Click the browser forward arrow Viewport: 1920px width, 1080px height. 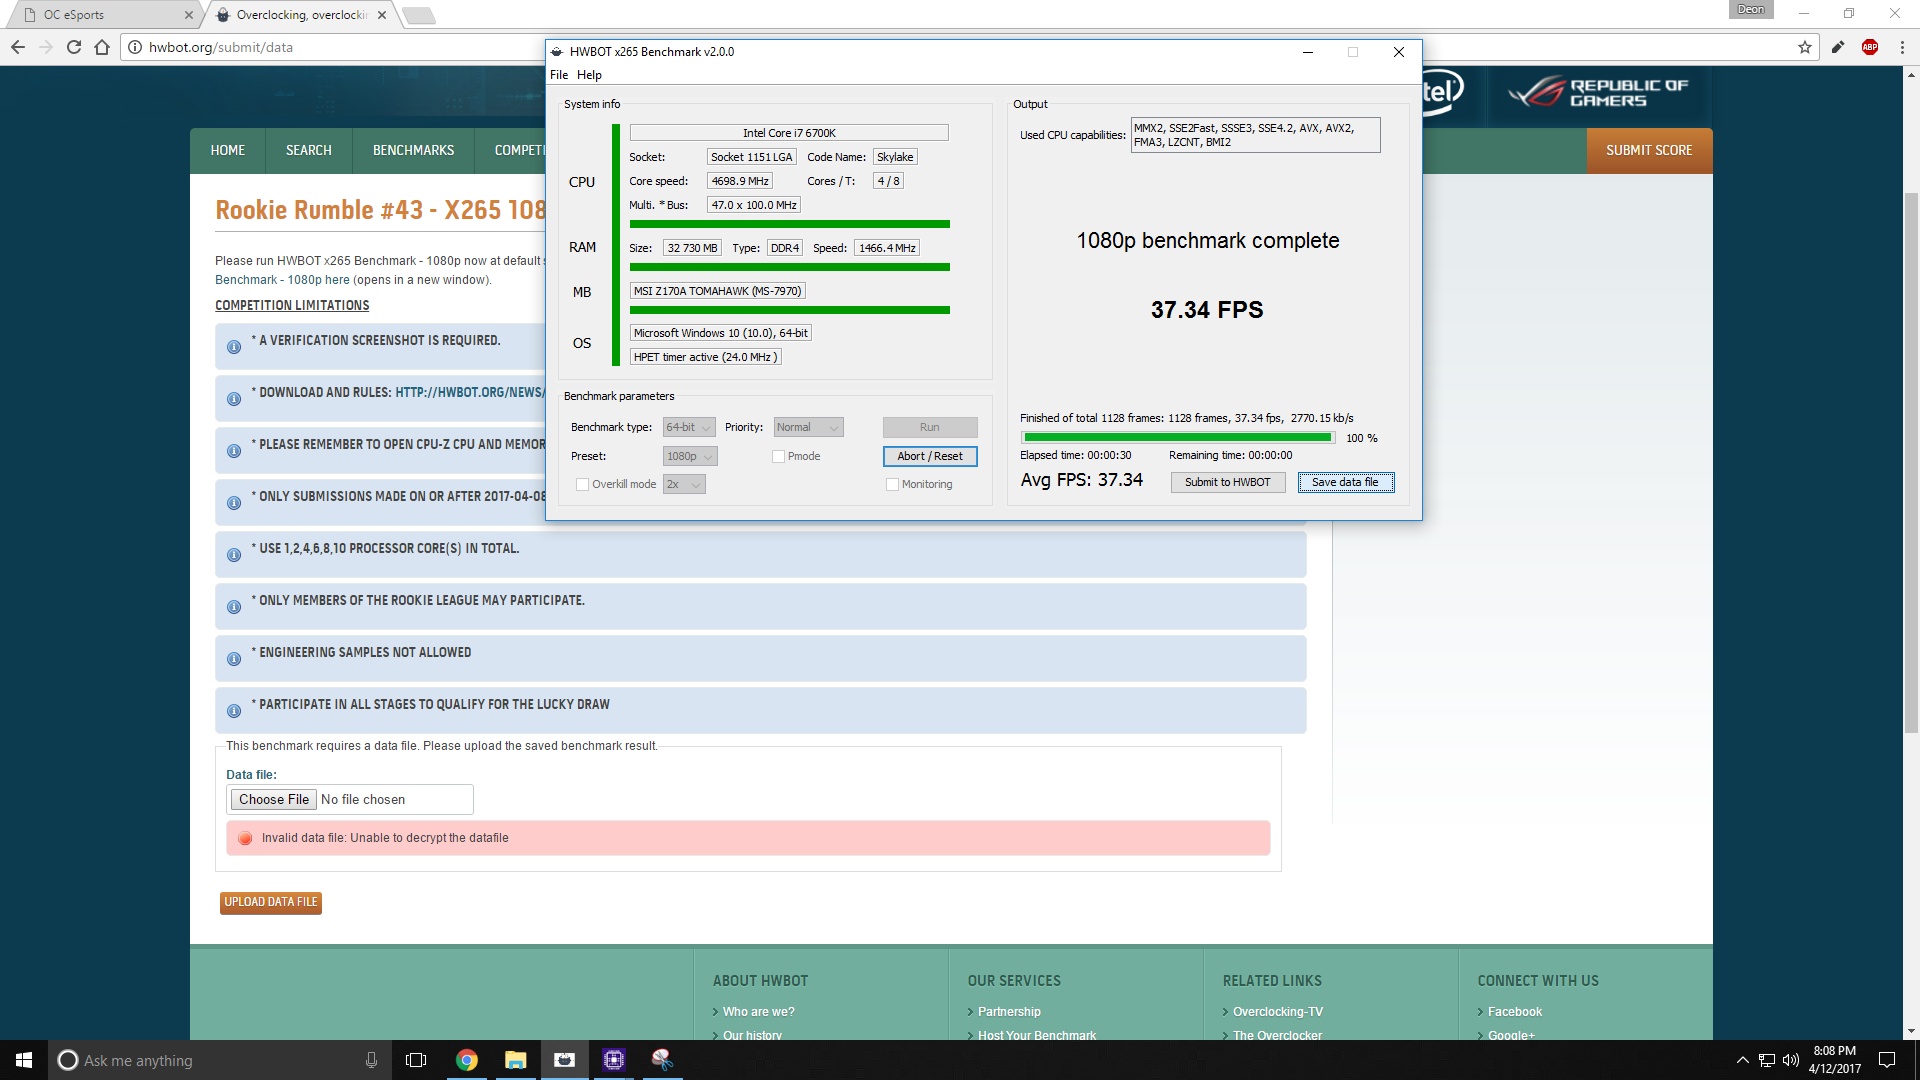[45, 47]
